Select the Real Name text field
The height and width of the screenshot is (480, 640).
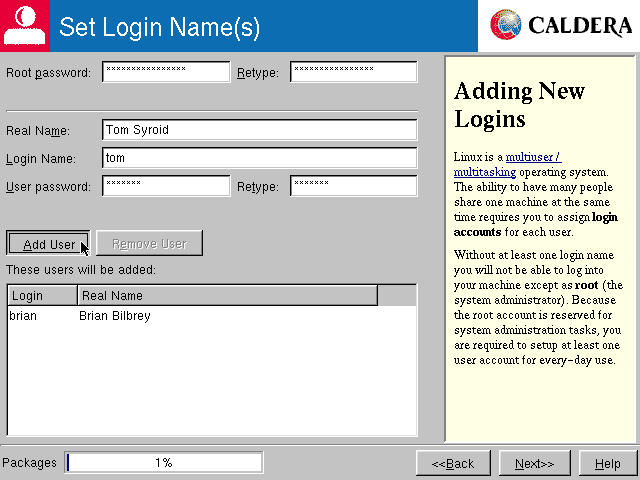click(259, 130)
